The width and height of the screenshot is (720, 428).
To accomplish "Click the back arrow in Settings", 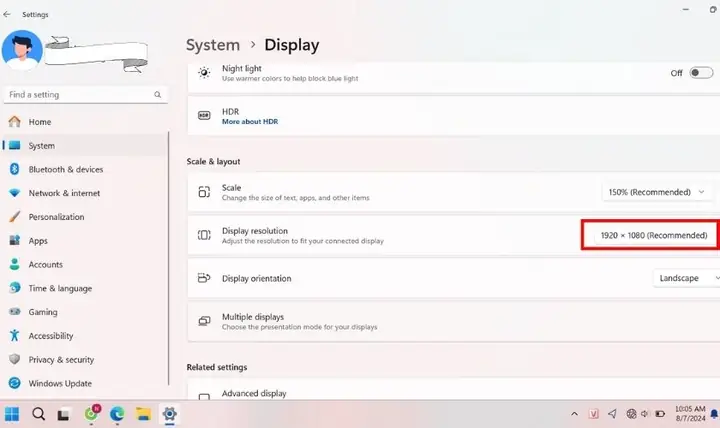I will (x=7, y=14).
